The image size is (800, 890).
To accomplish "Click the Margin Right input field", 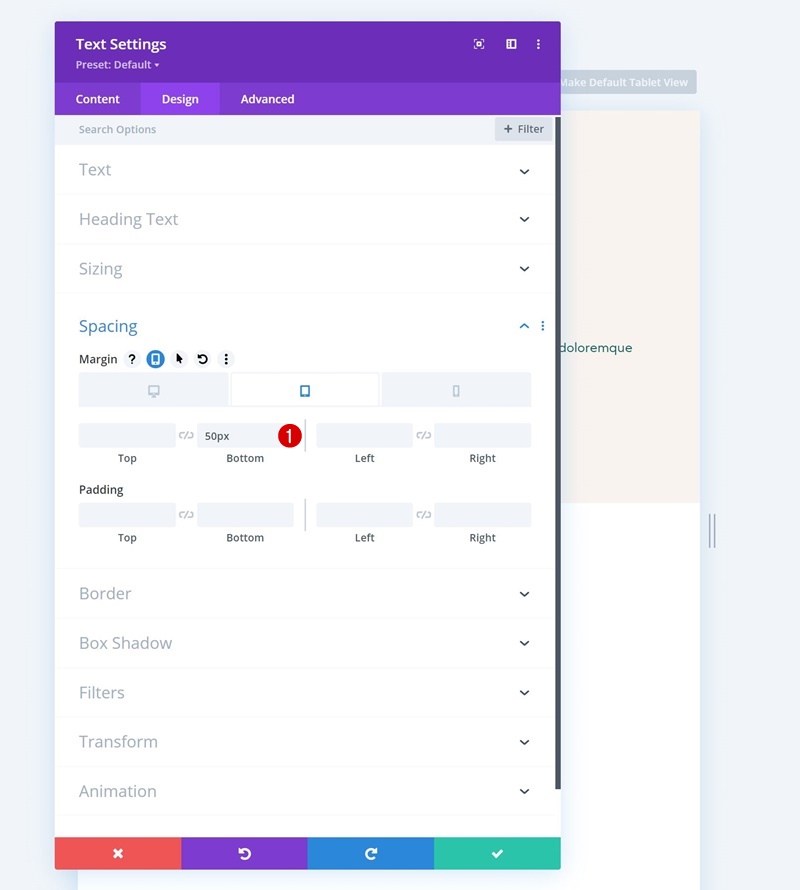I will tap(483, 435).
